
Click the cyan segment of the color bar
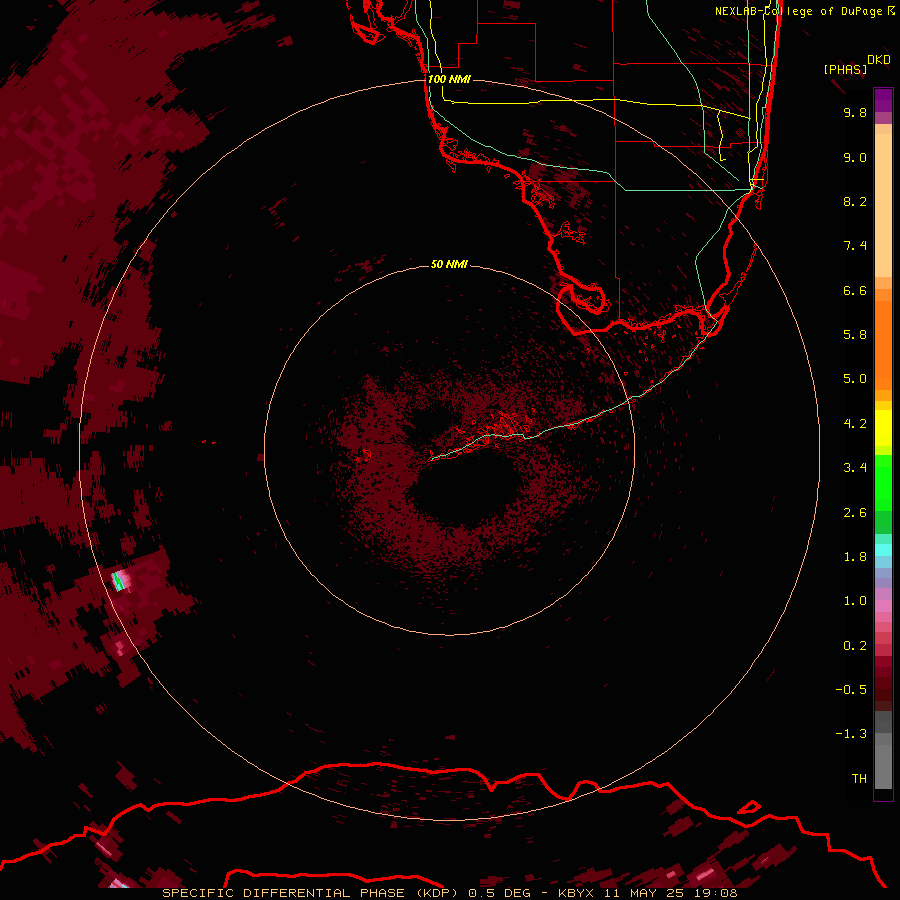point(883,550)
